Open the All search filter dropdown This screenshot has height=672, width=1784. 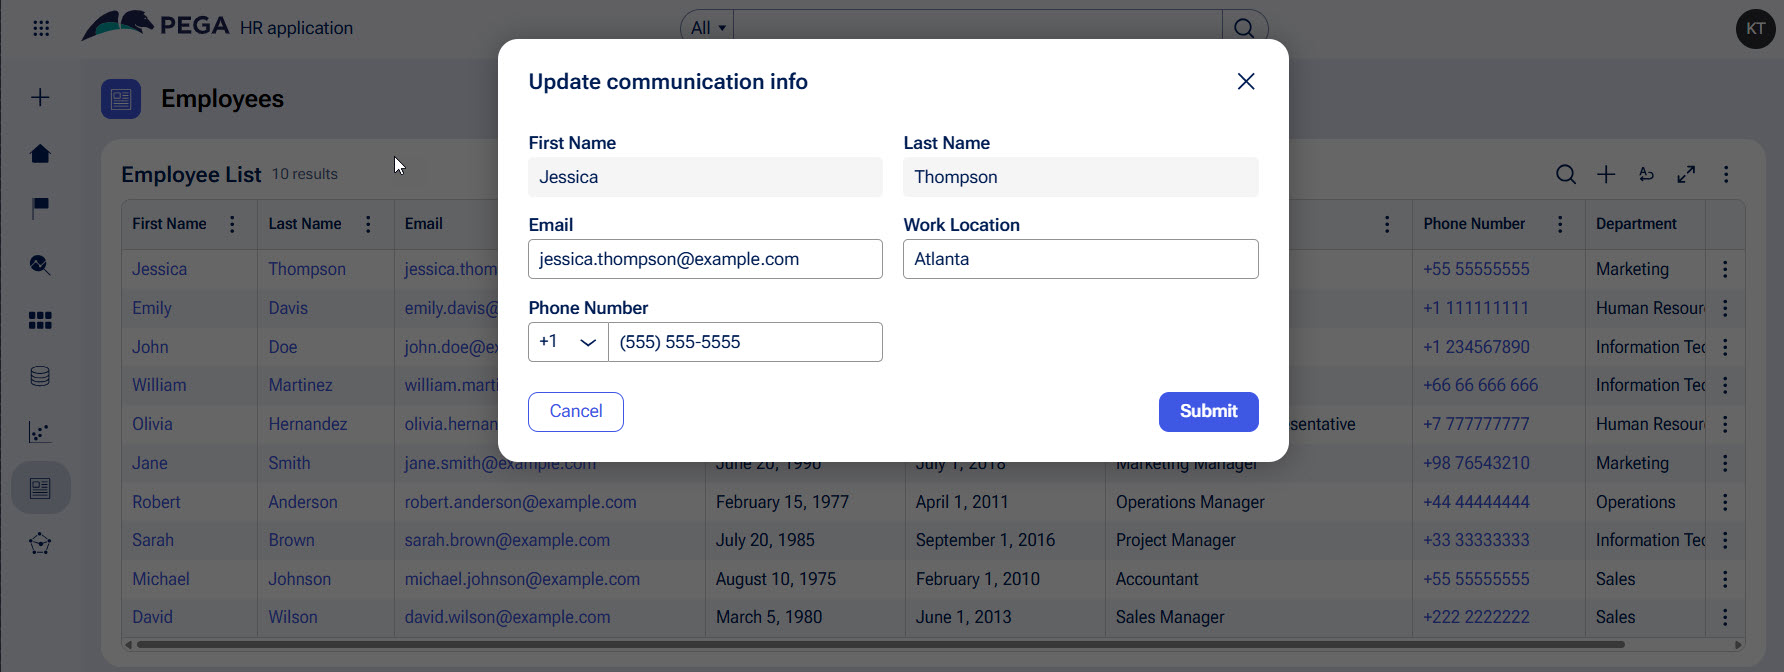pos(707,28)
